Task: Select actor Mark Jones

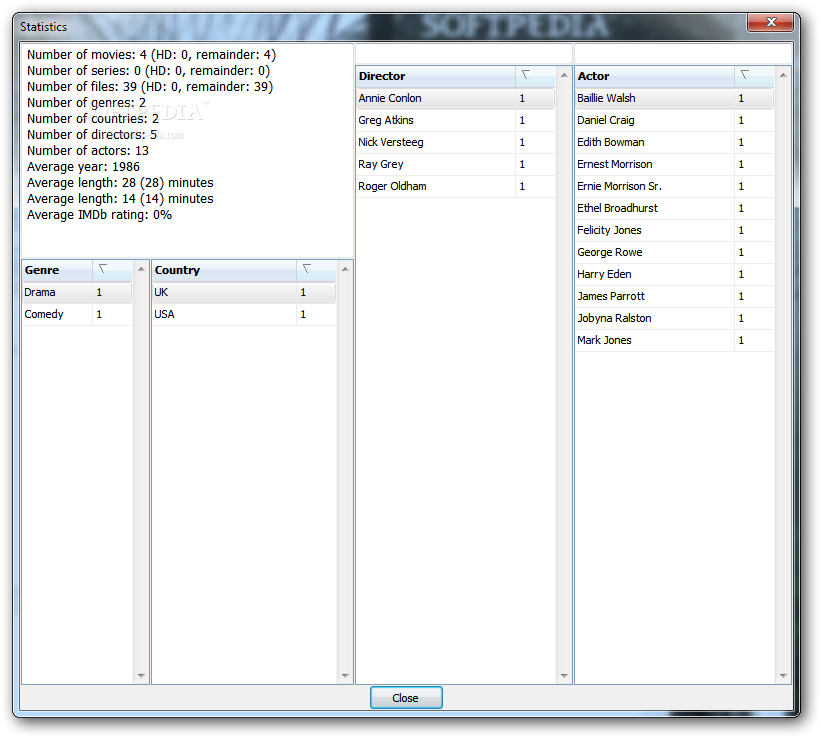Action: click(x=674, y=340)
